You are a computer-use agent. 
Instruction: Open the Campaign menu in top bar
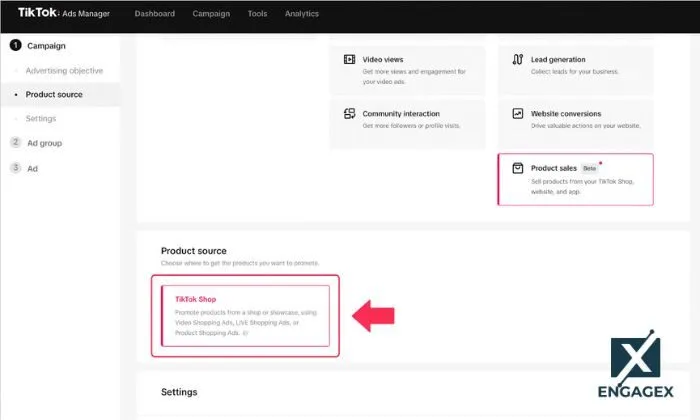point(211,14)
